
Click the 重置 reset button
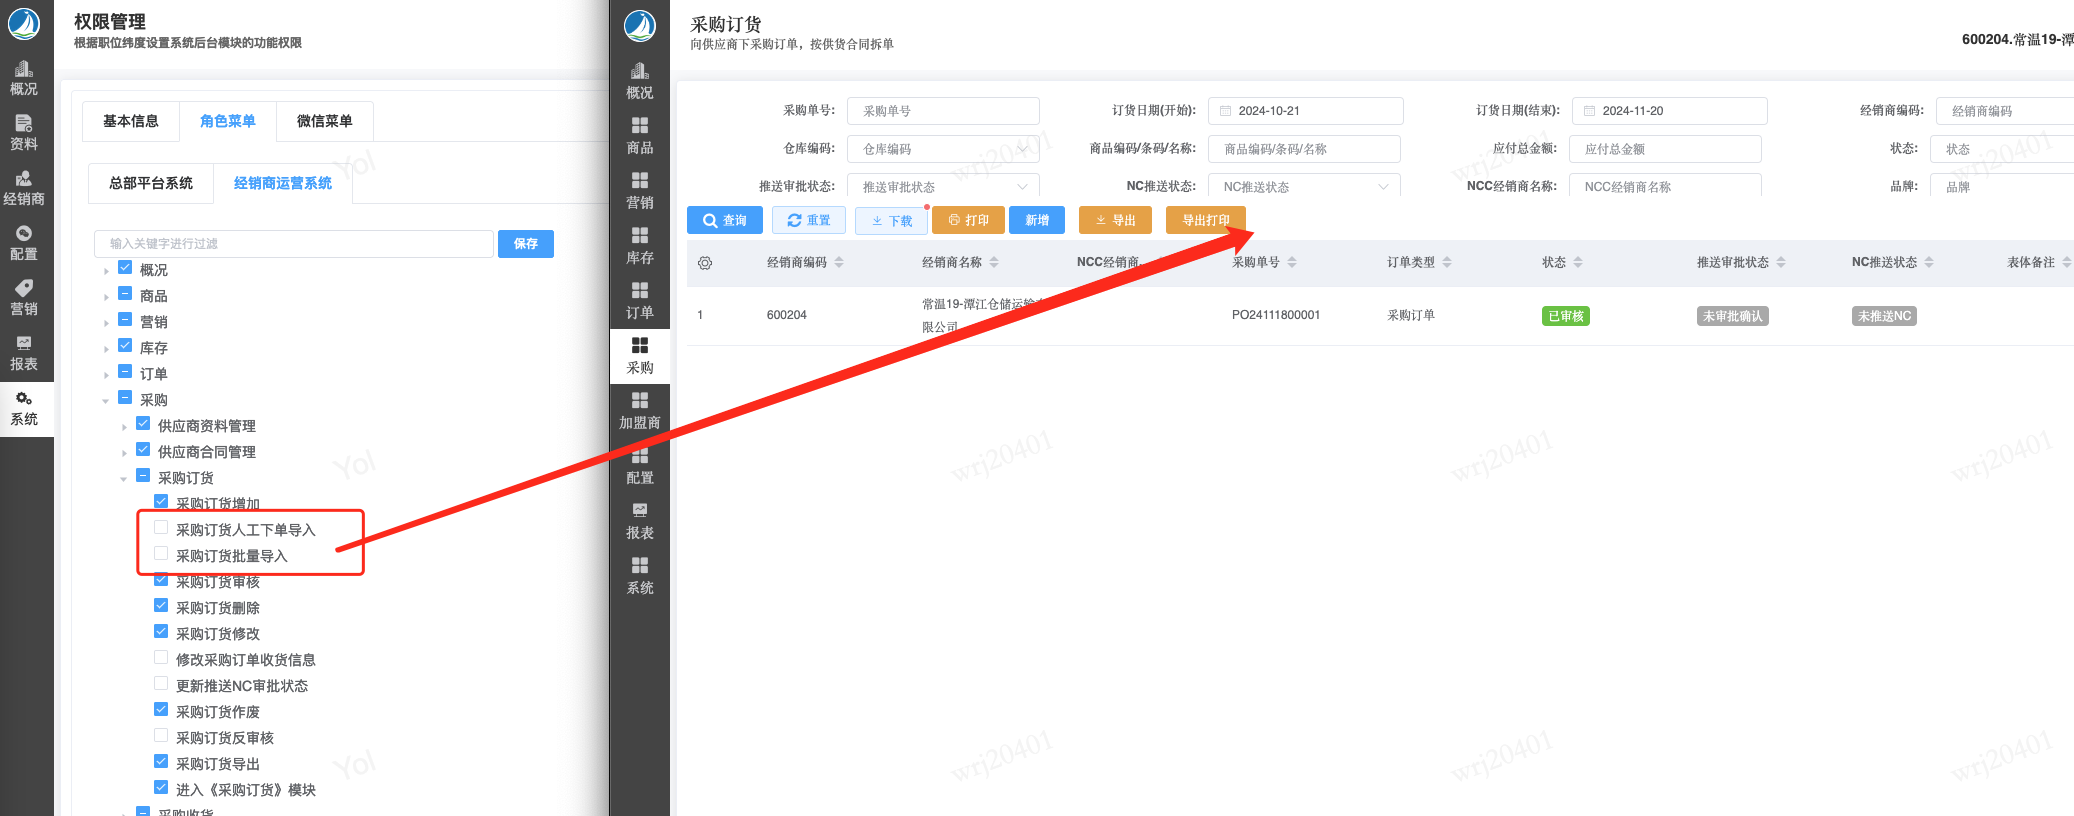click(809, 220)
